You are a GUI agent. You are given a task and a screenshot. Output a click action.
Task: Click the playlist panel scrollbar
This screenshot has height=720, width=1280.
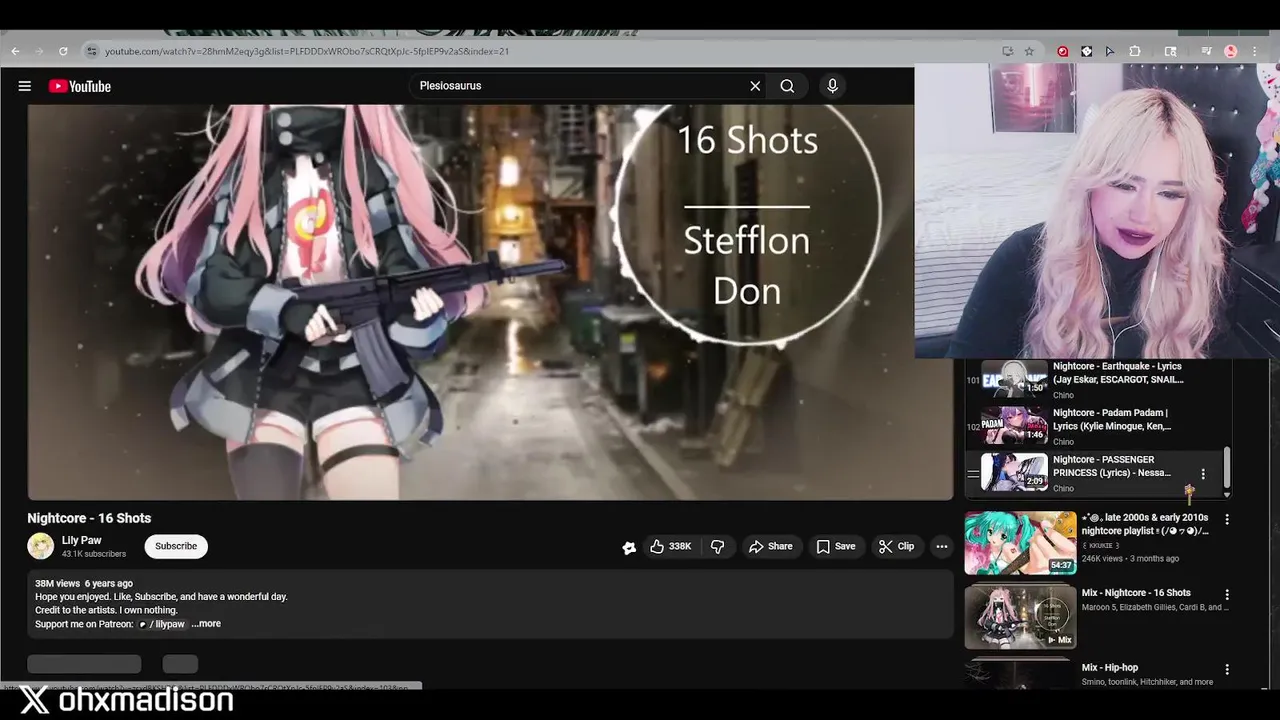pyautogui.click(x=1227, y=467)
